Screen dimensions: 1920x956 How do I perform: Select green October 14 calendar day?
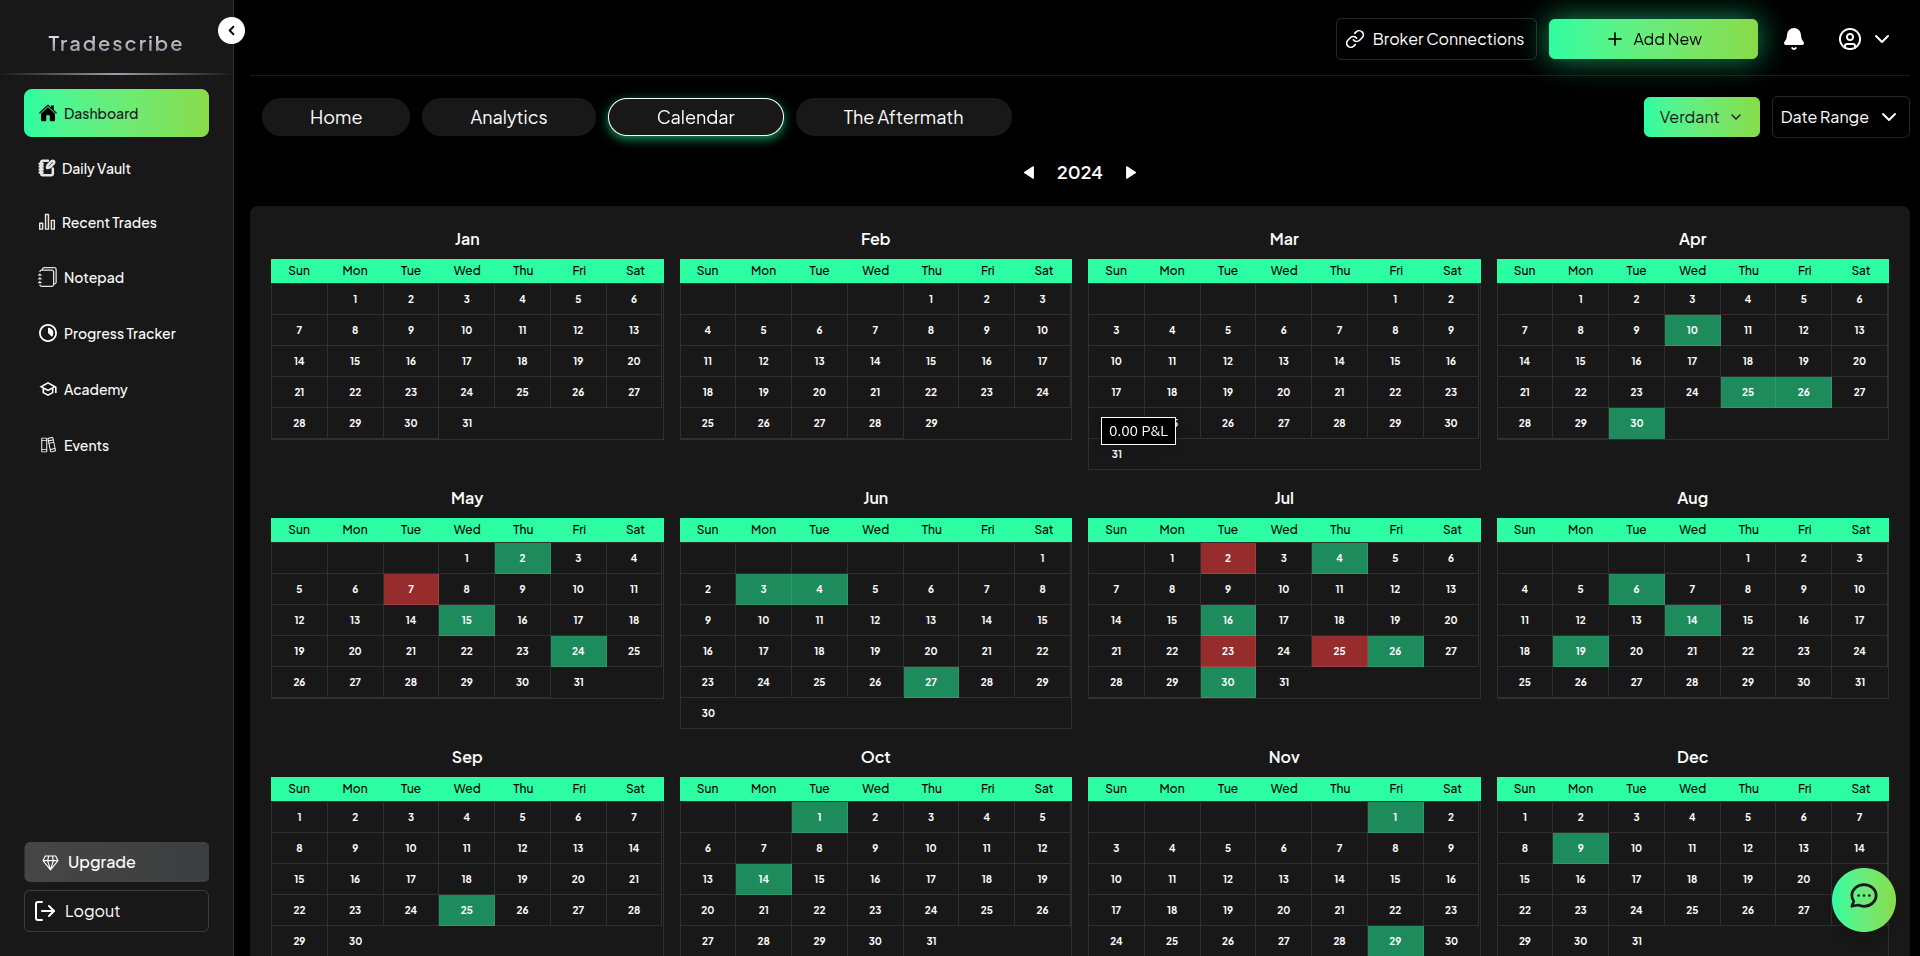[x=763, y=879]
